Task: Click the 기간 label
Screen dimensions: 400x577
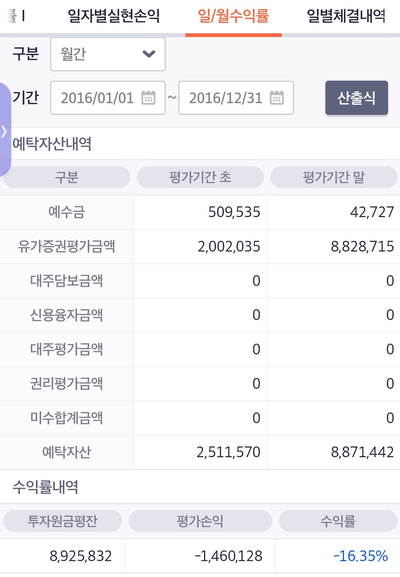Action: tap(25, 98)
